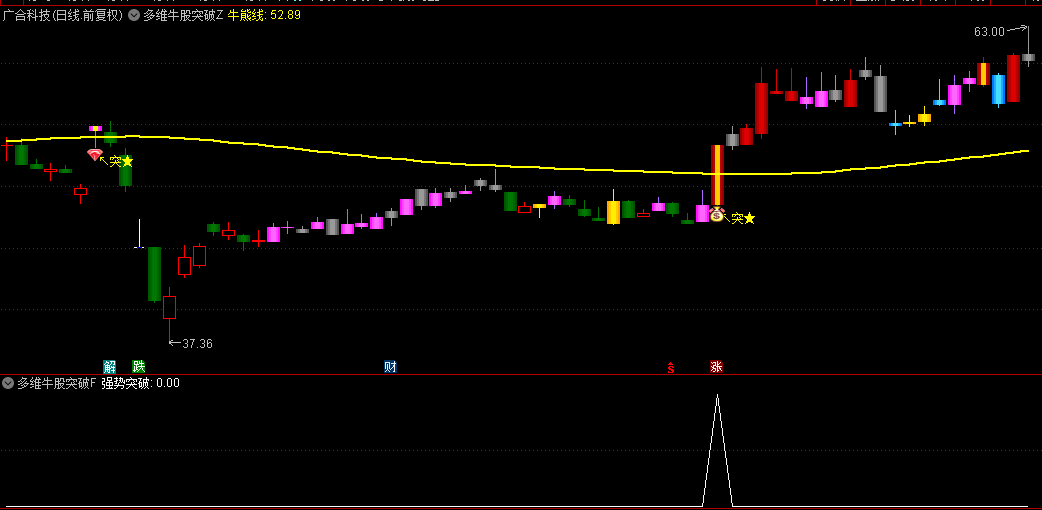Click the 强势突破: 0.00 value
Viewport: 1042px width, 510px height.
click(140, 383)
